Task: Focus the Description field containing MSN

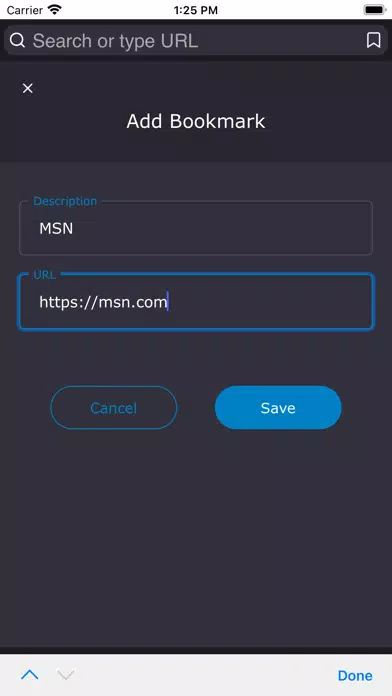Action: 196,228
